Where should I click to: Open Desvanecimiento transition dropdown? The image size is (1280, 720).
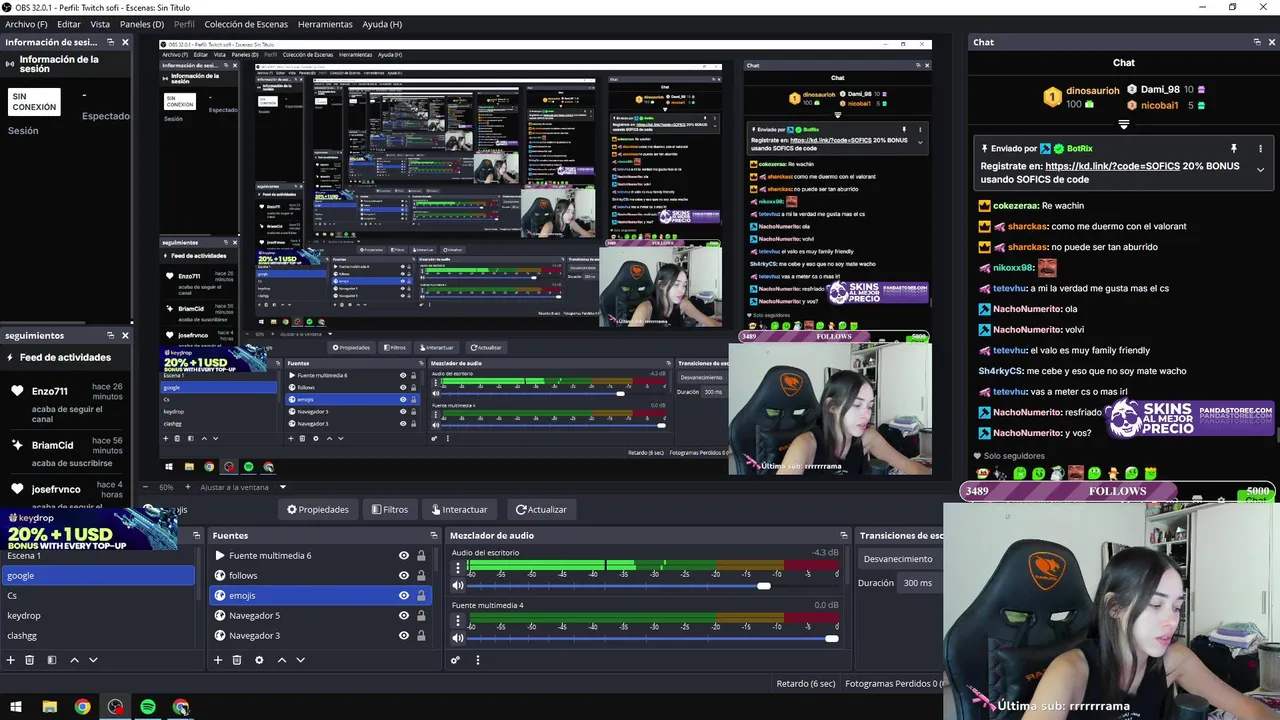900,559
